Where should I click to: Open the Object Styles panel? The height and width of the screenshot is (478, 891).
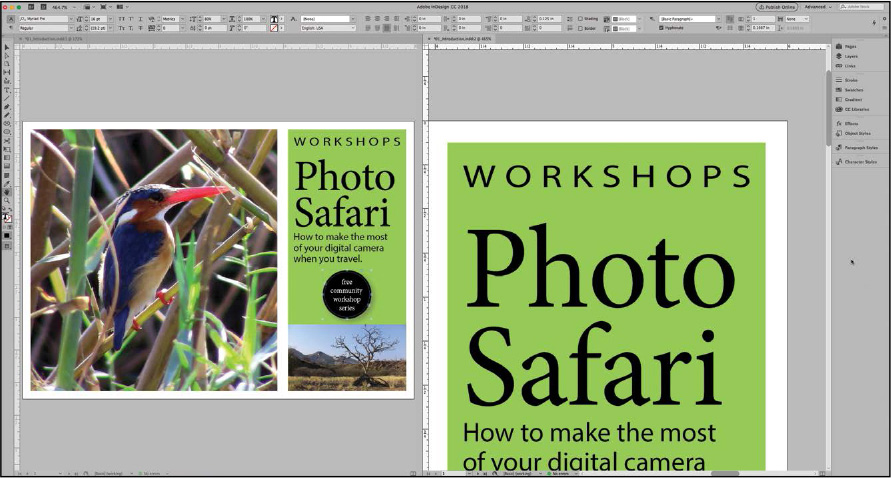coord(853,134)
